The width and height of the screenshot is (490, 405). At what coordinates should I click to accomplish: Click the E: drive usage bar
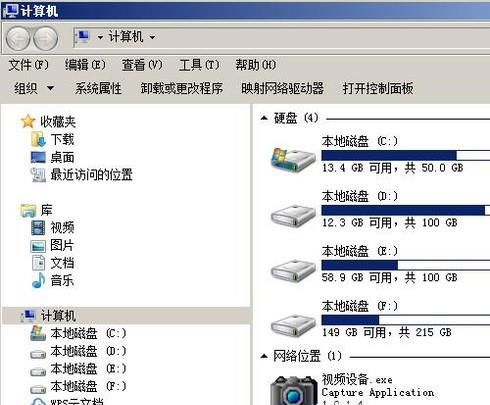pyautogui.click(x=406, y=265)
